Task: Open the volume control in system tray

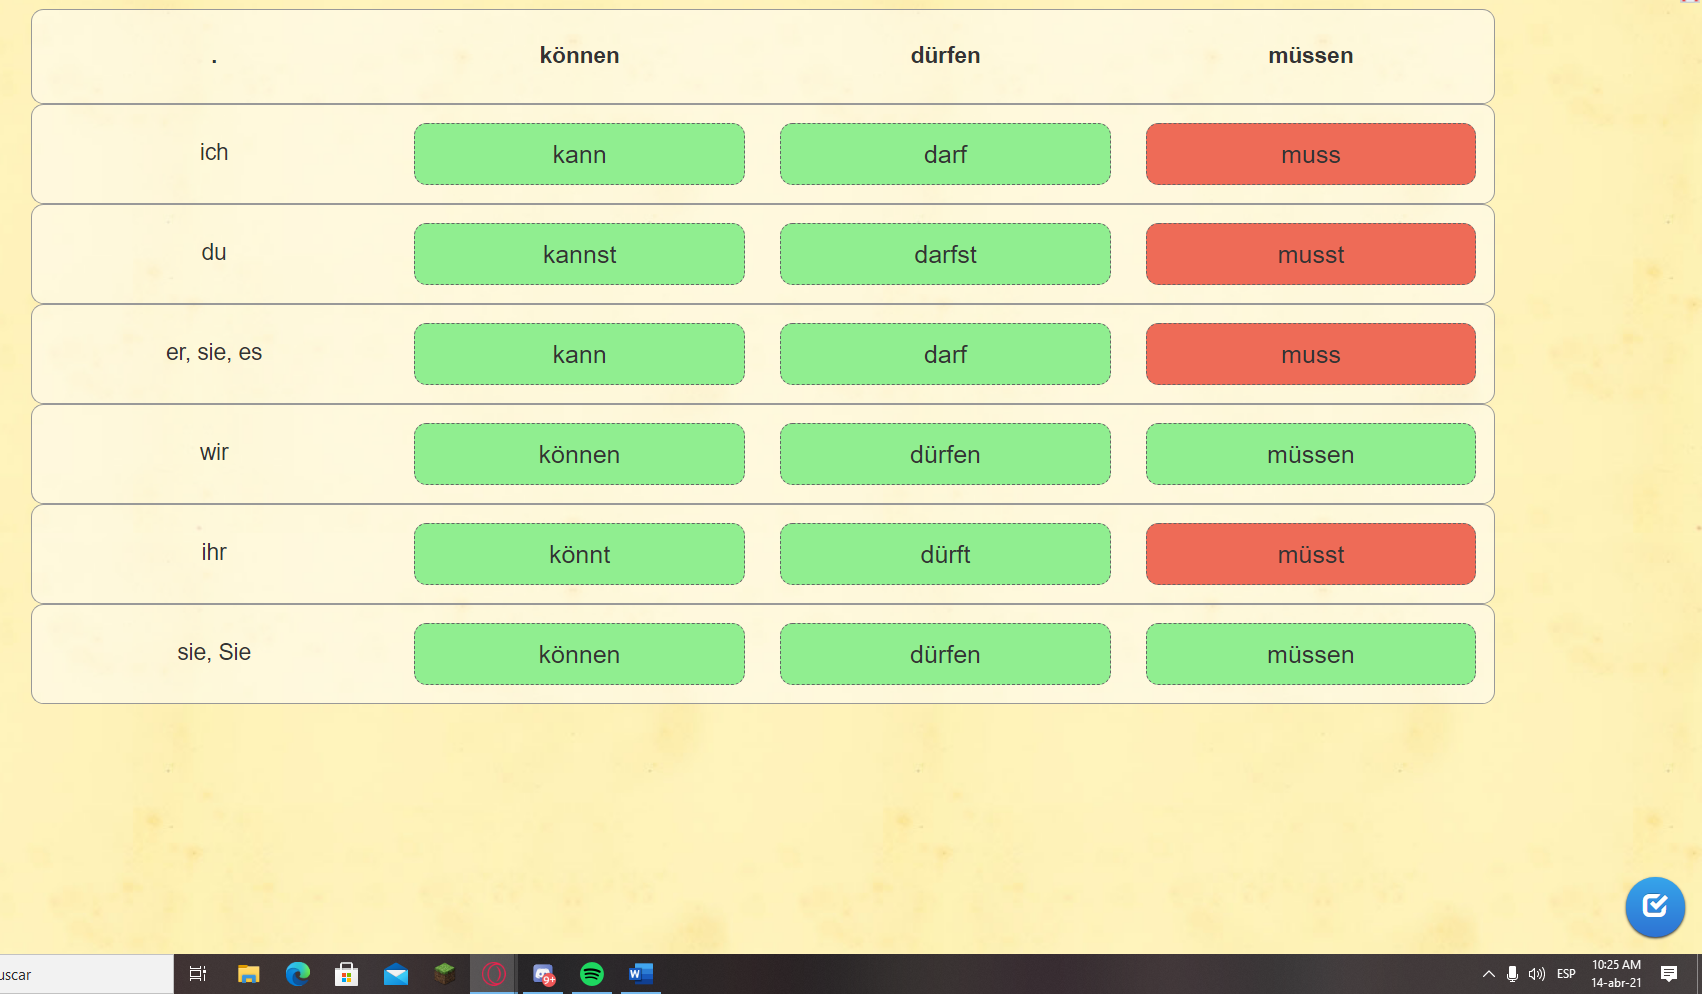Action: 1537,974
